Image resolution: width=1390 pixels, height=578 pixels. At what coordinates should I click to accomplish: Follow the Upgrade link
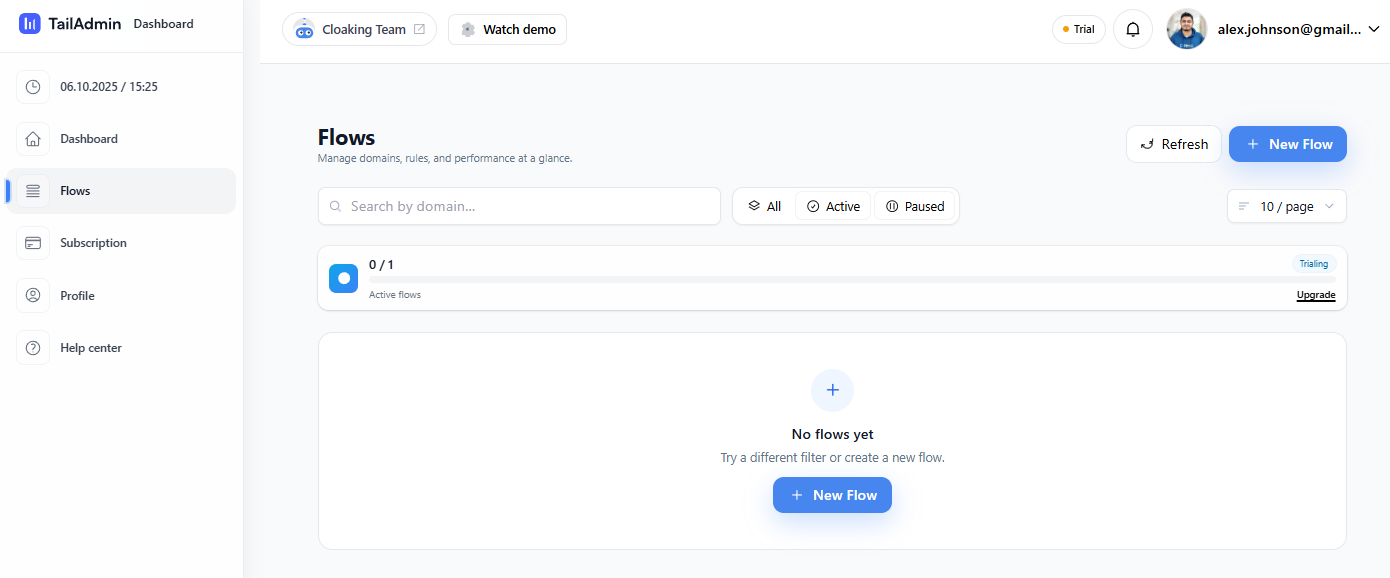tap(1315, 295)
